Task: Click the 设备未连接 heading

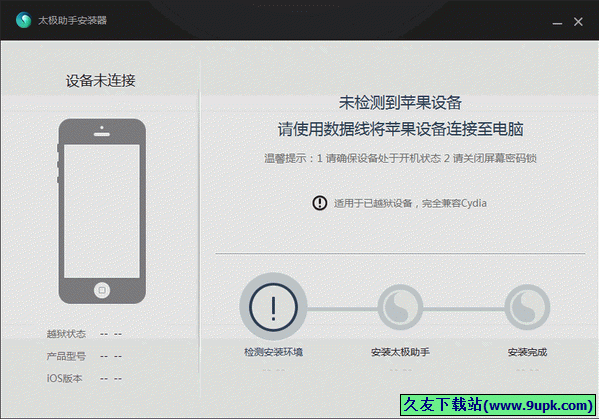Action: (100, 81)
